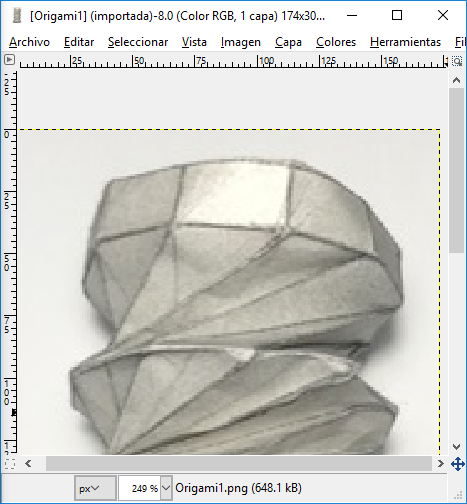Open the Herramientas menu

click(x=405, y=42)
